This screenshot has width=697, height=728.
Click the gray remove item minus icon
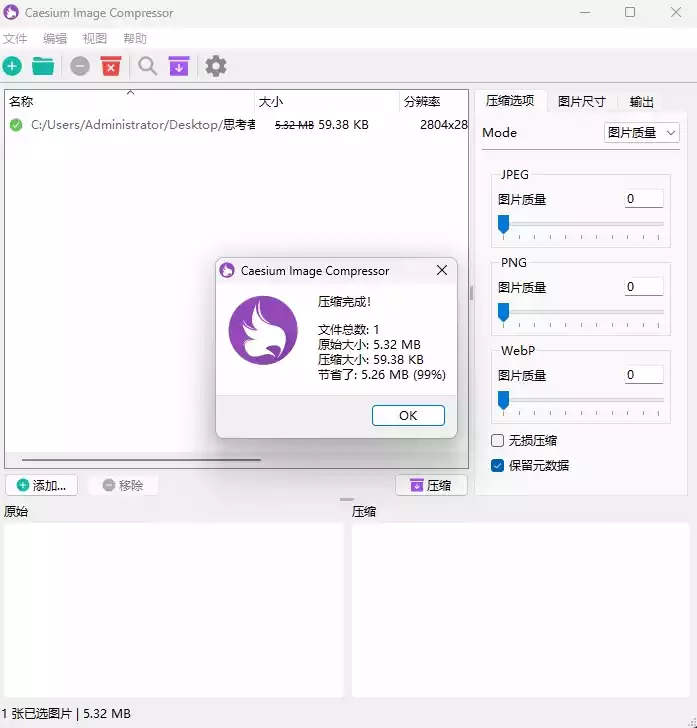[80, 67]
